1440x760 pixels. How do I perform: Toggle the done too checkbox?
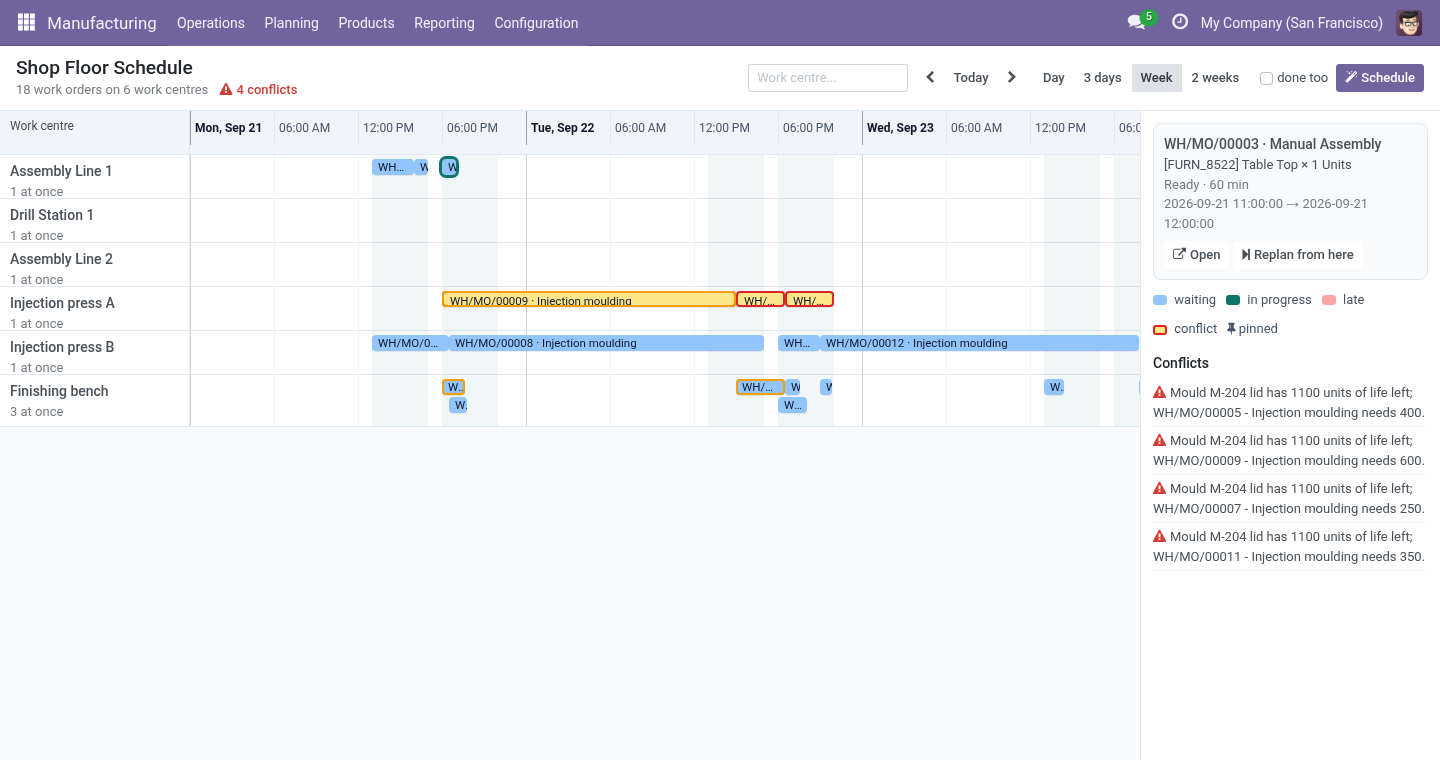pyautogui.click(x=1266, y=78)
